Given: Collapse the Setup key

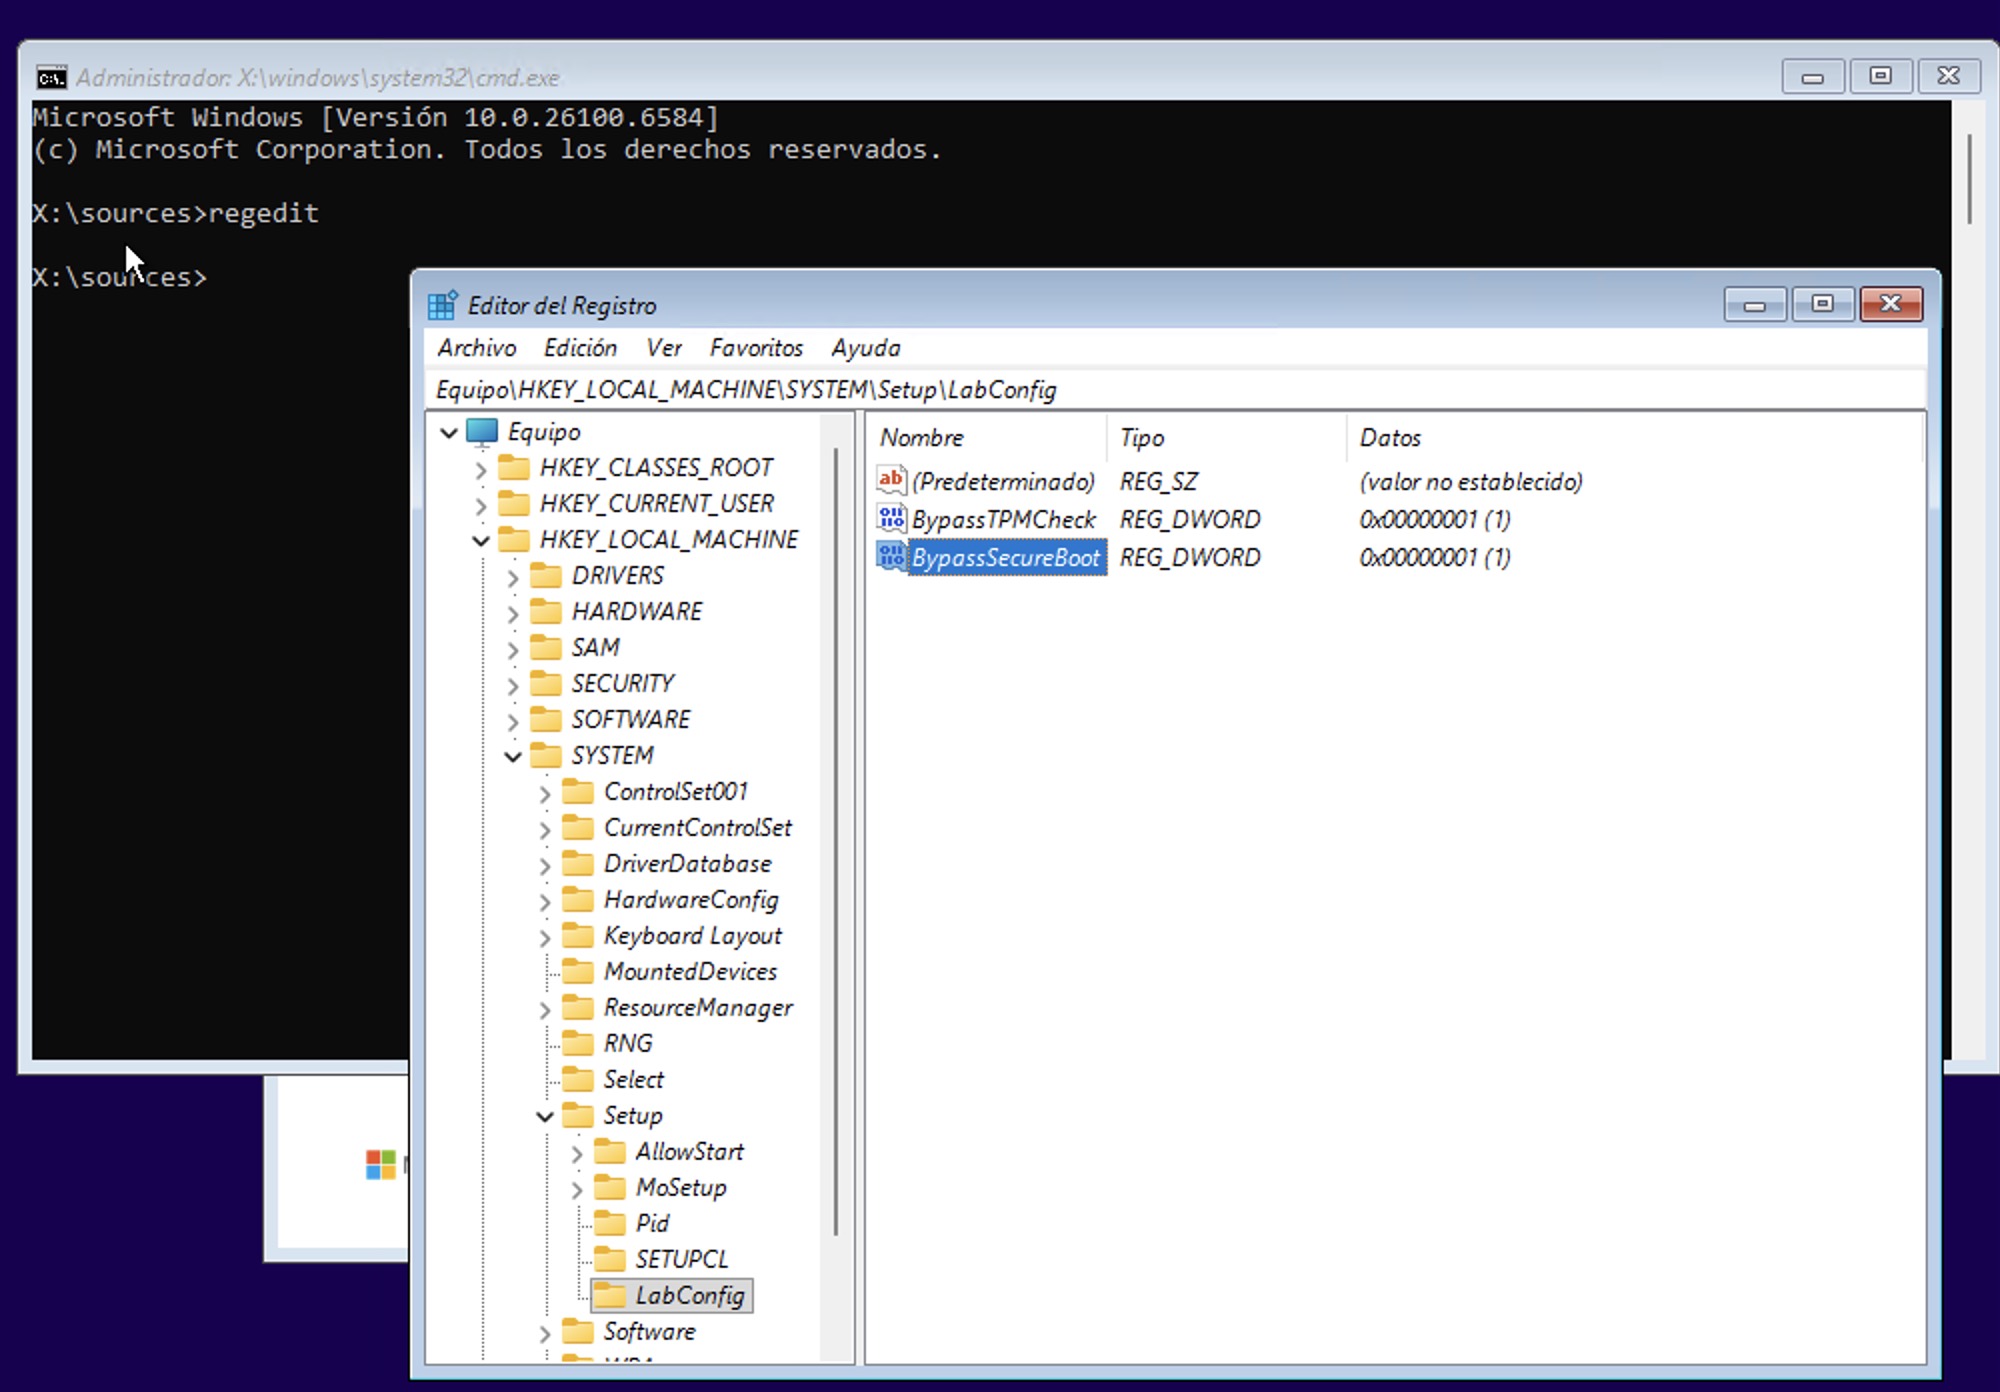Looking at the screenshot, I should tap(545, 1116).
